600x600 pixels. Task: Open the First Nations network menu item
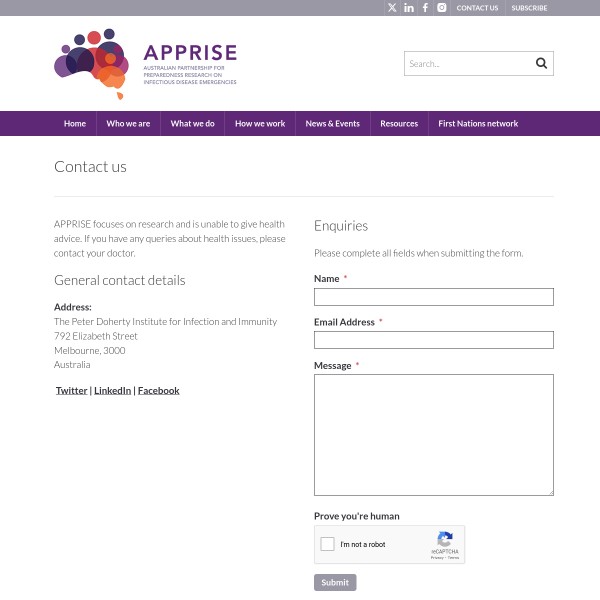coord(478,124)
